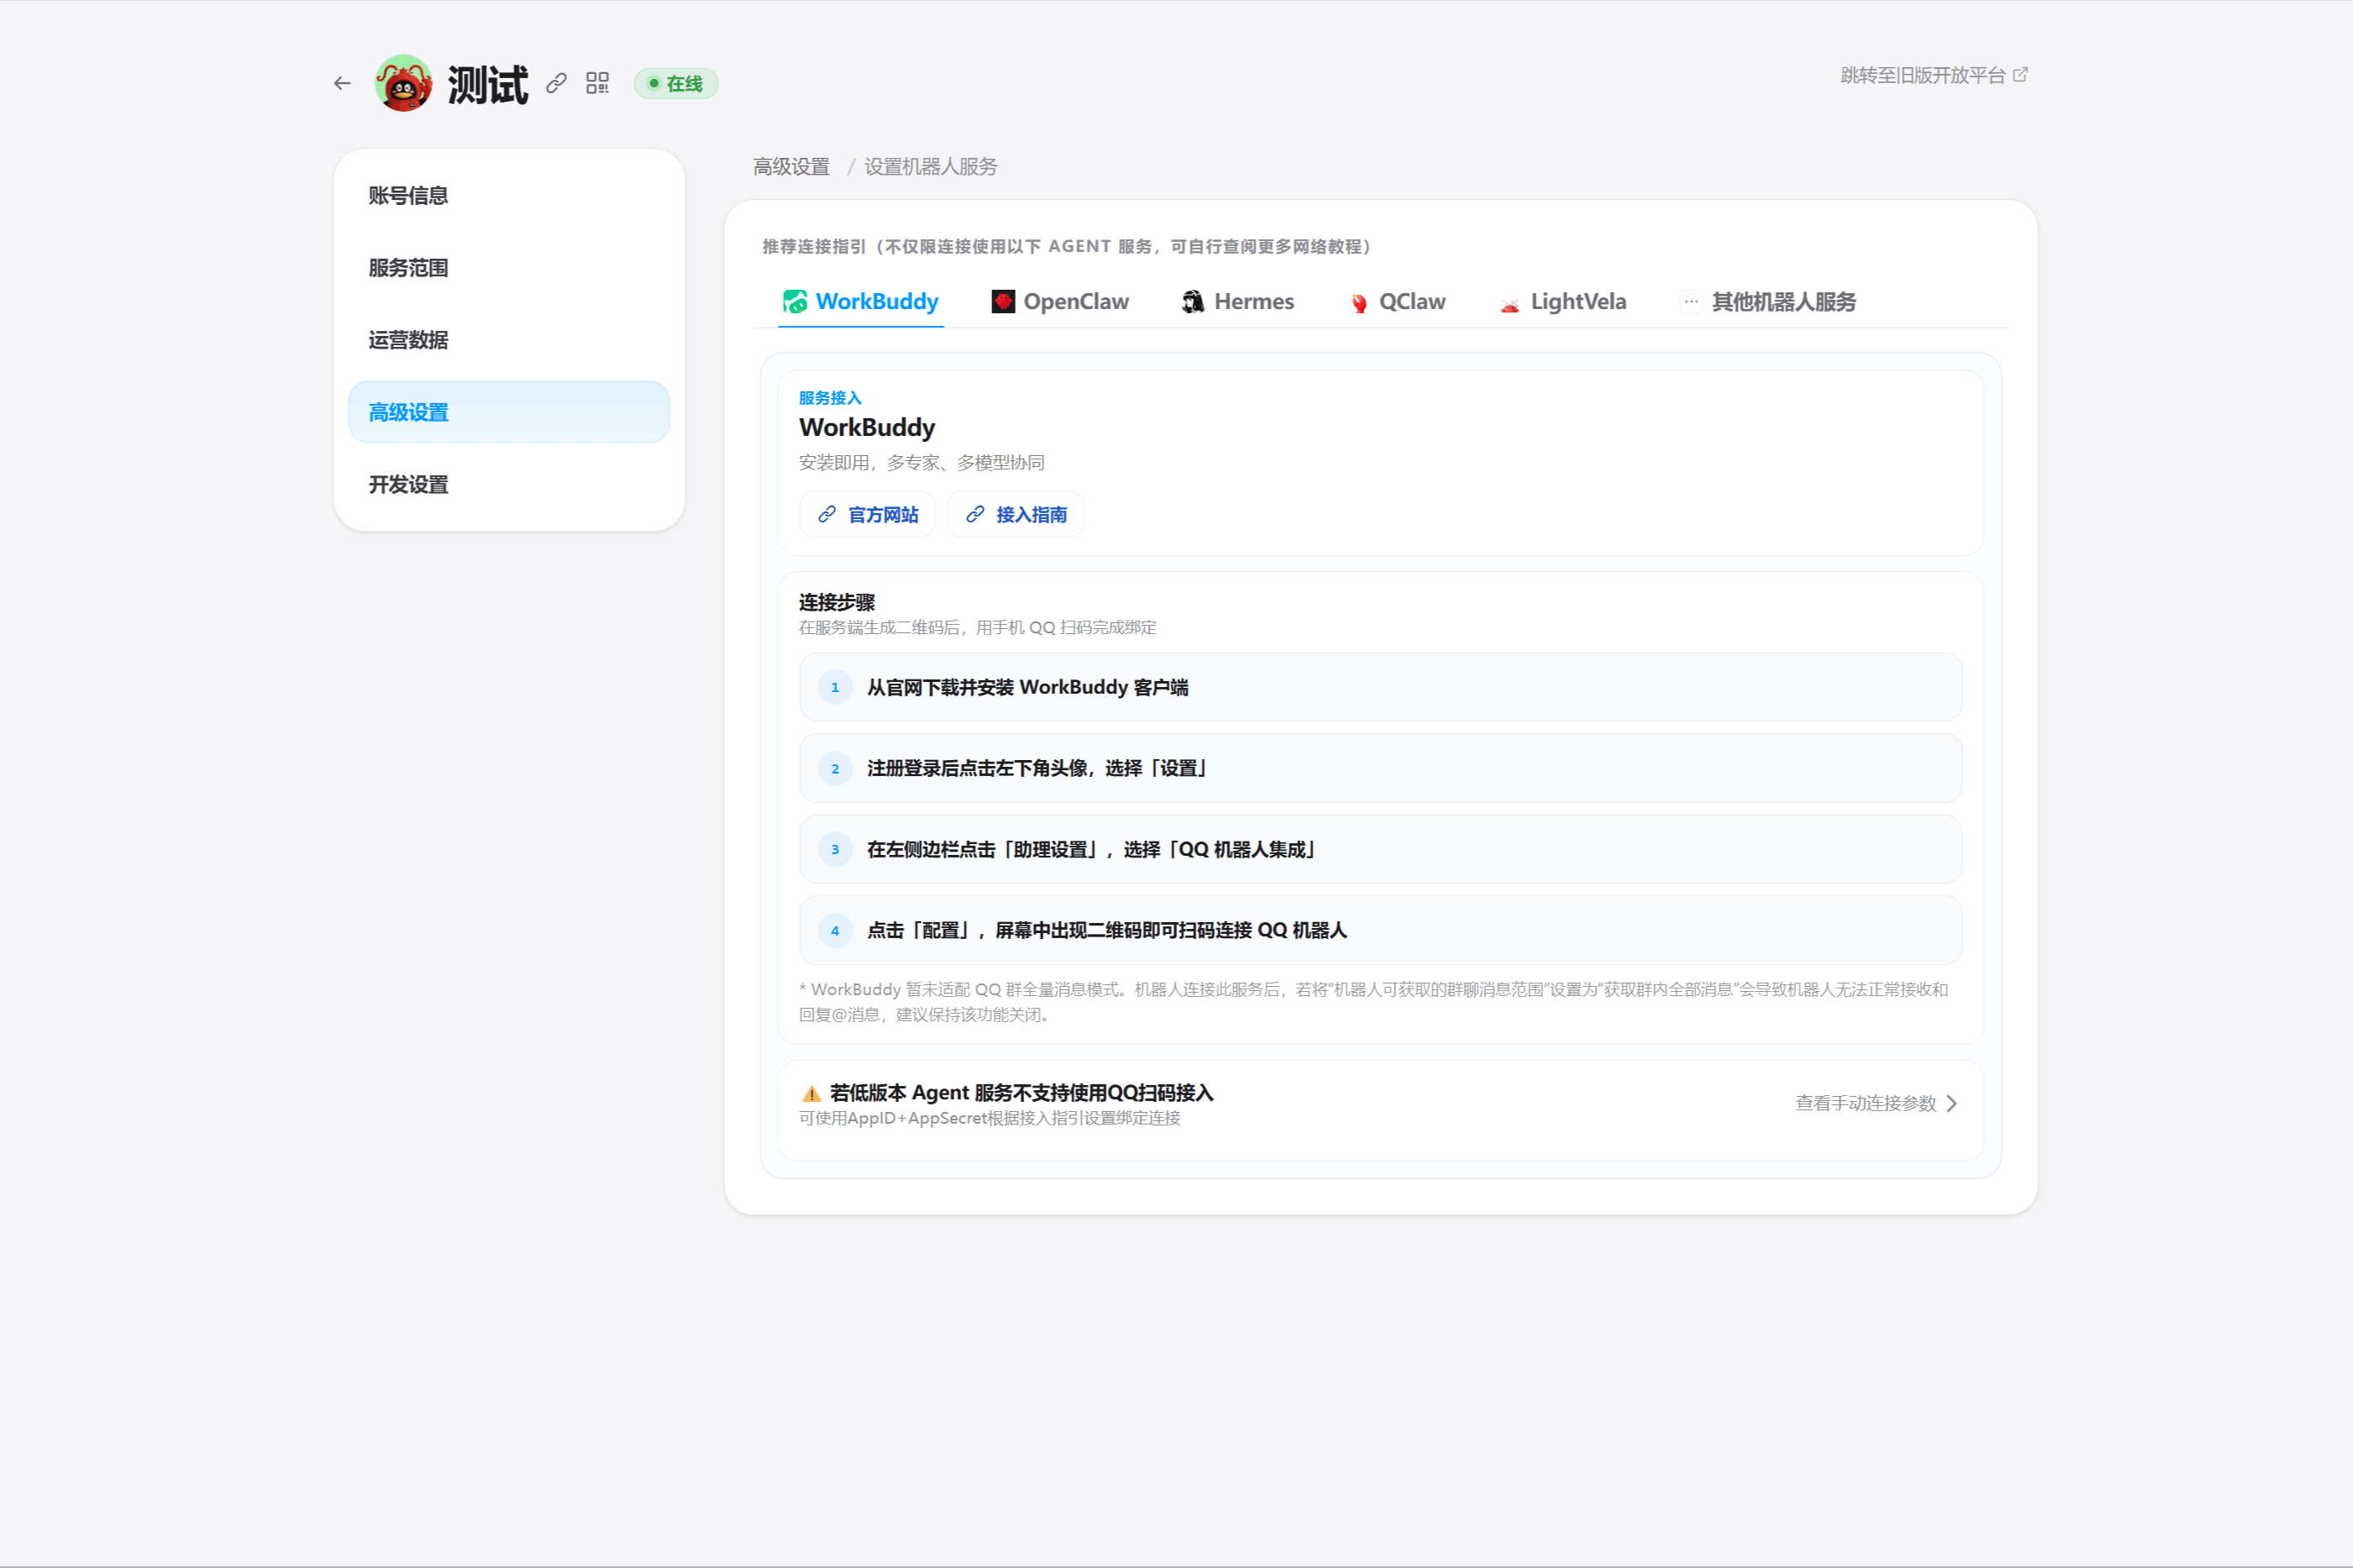Screen dimensions: 2353x1568
Task: Go back using the left arrow
Action: tap(342, 83)
